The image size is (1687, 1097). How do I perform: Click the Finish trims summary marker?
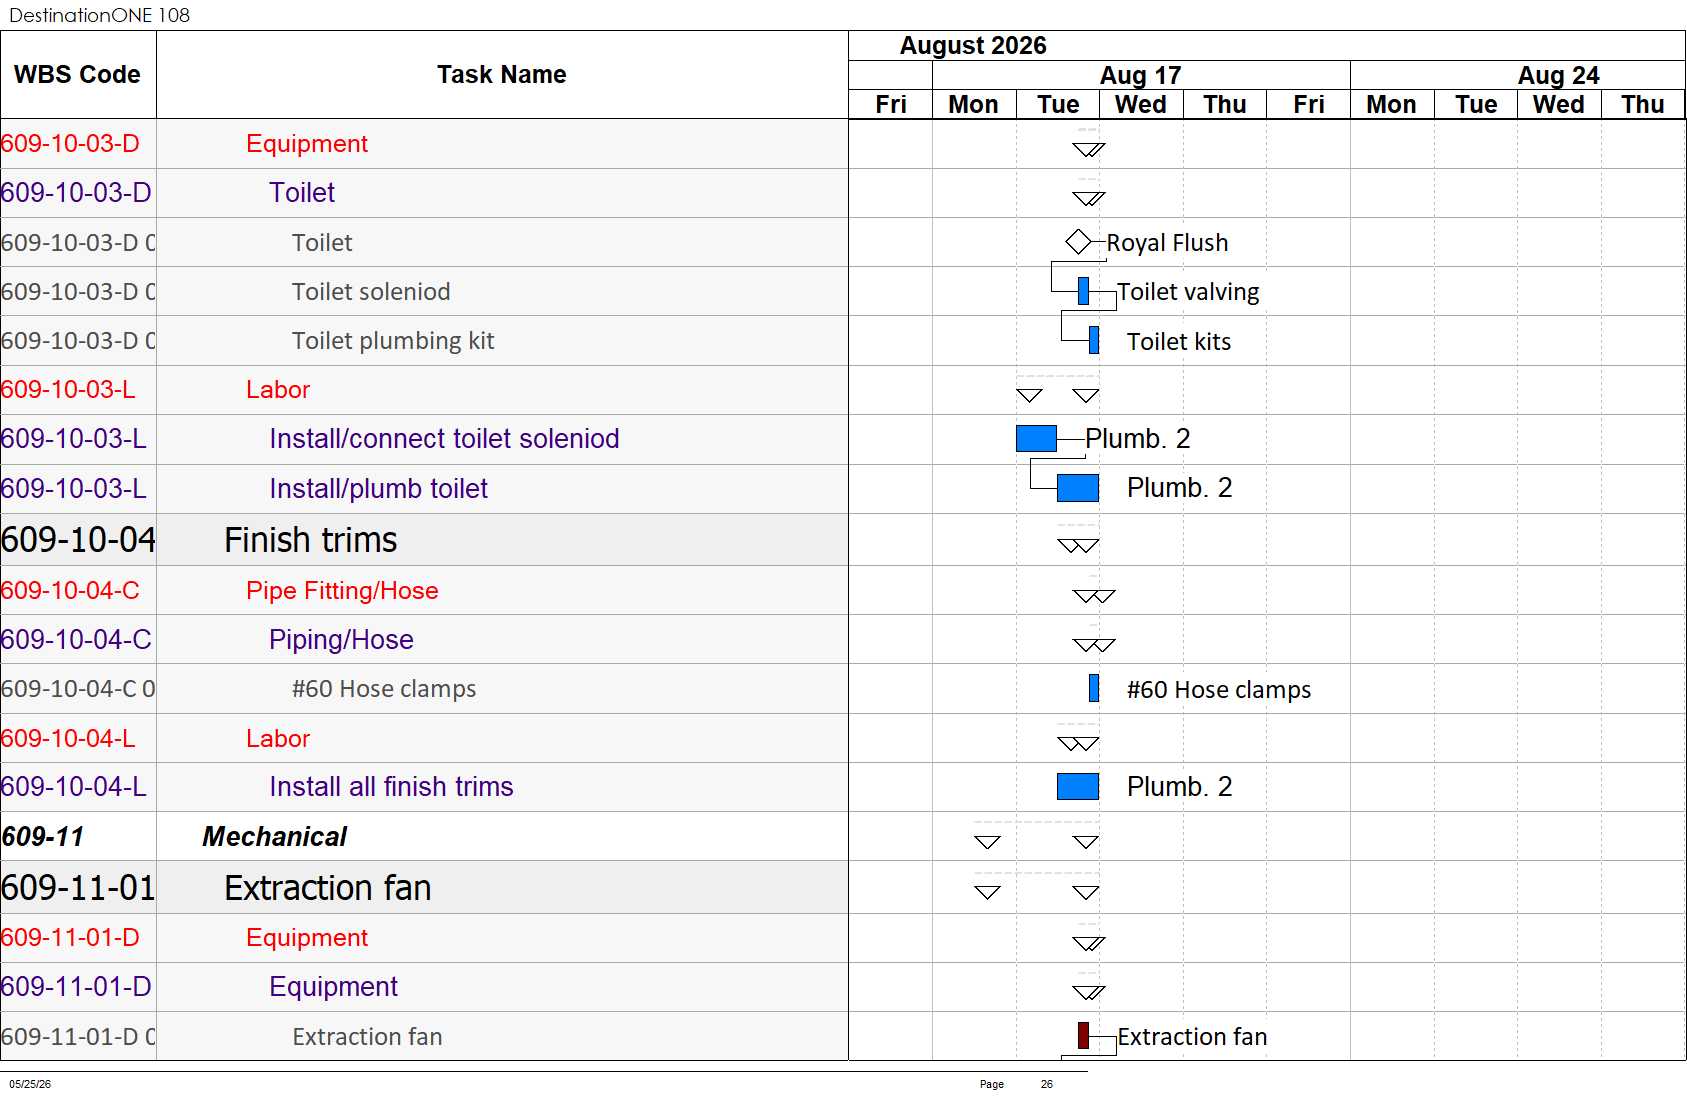1078,545
